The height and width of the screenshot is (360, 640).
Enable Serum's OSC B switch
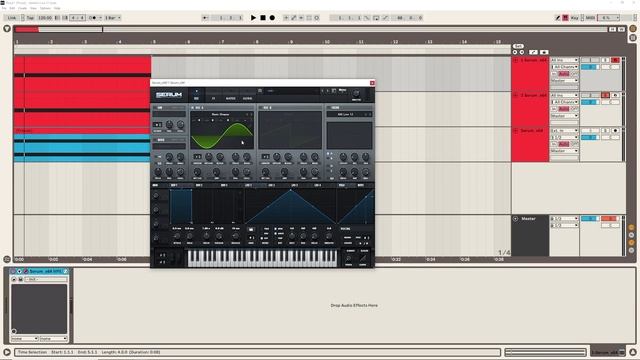click(x=260, y=108)
